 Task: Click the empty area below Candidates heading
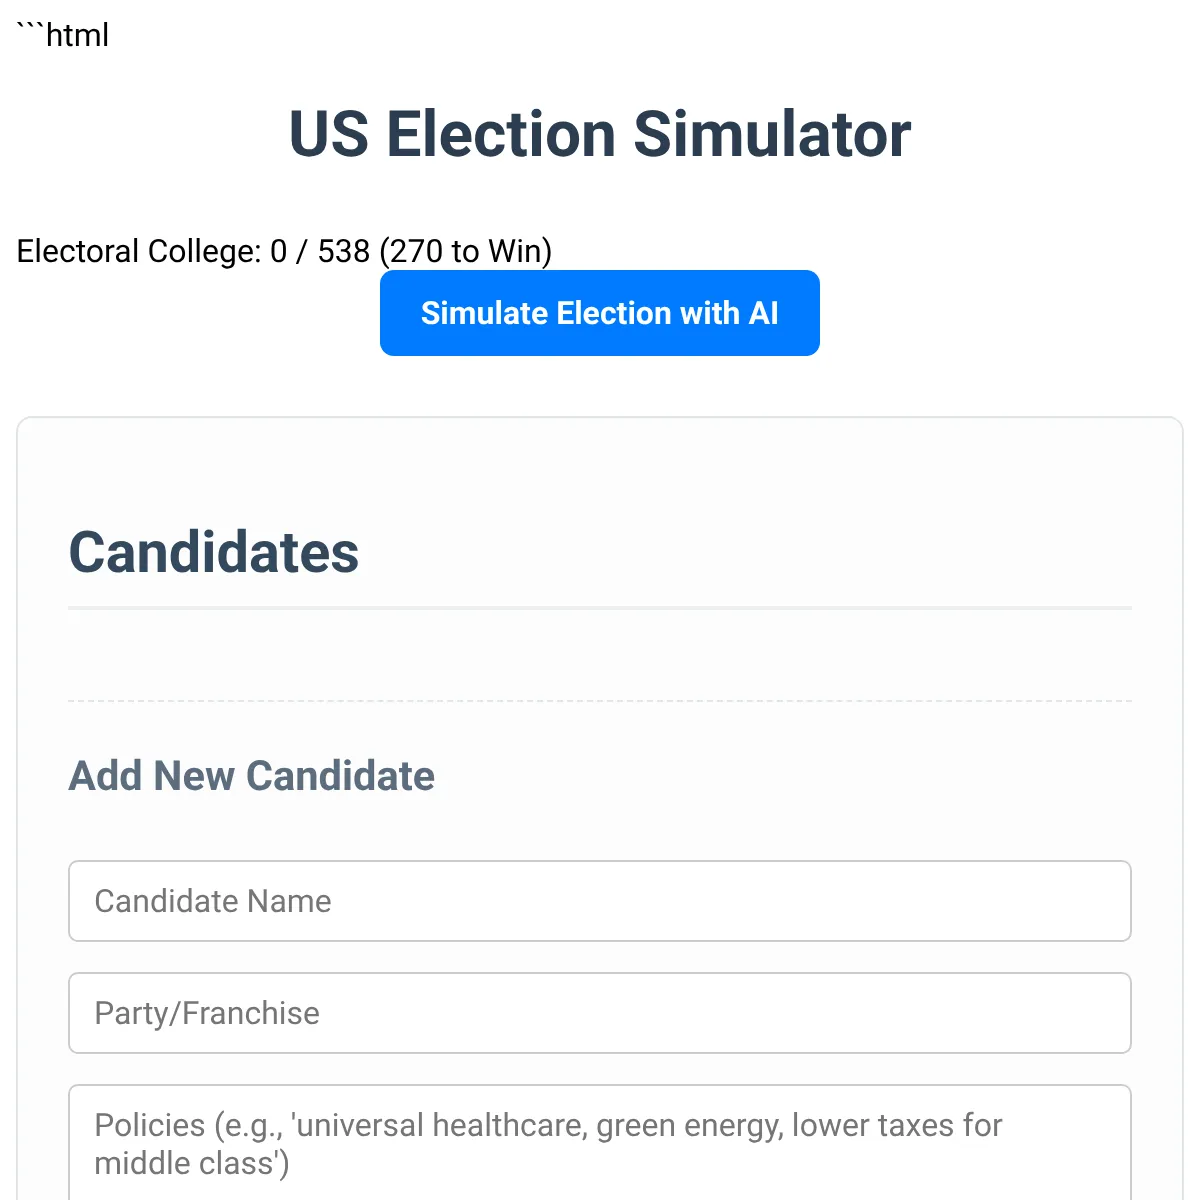coord(599,655)
